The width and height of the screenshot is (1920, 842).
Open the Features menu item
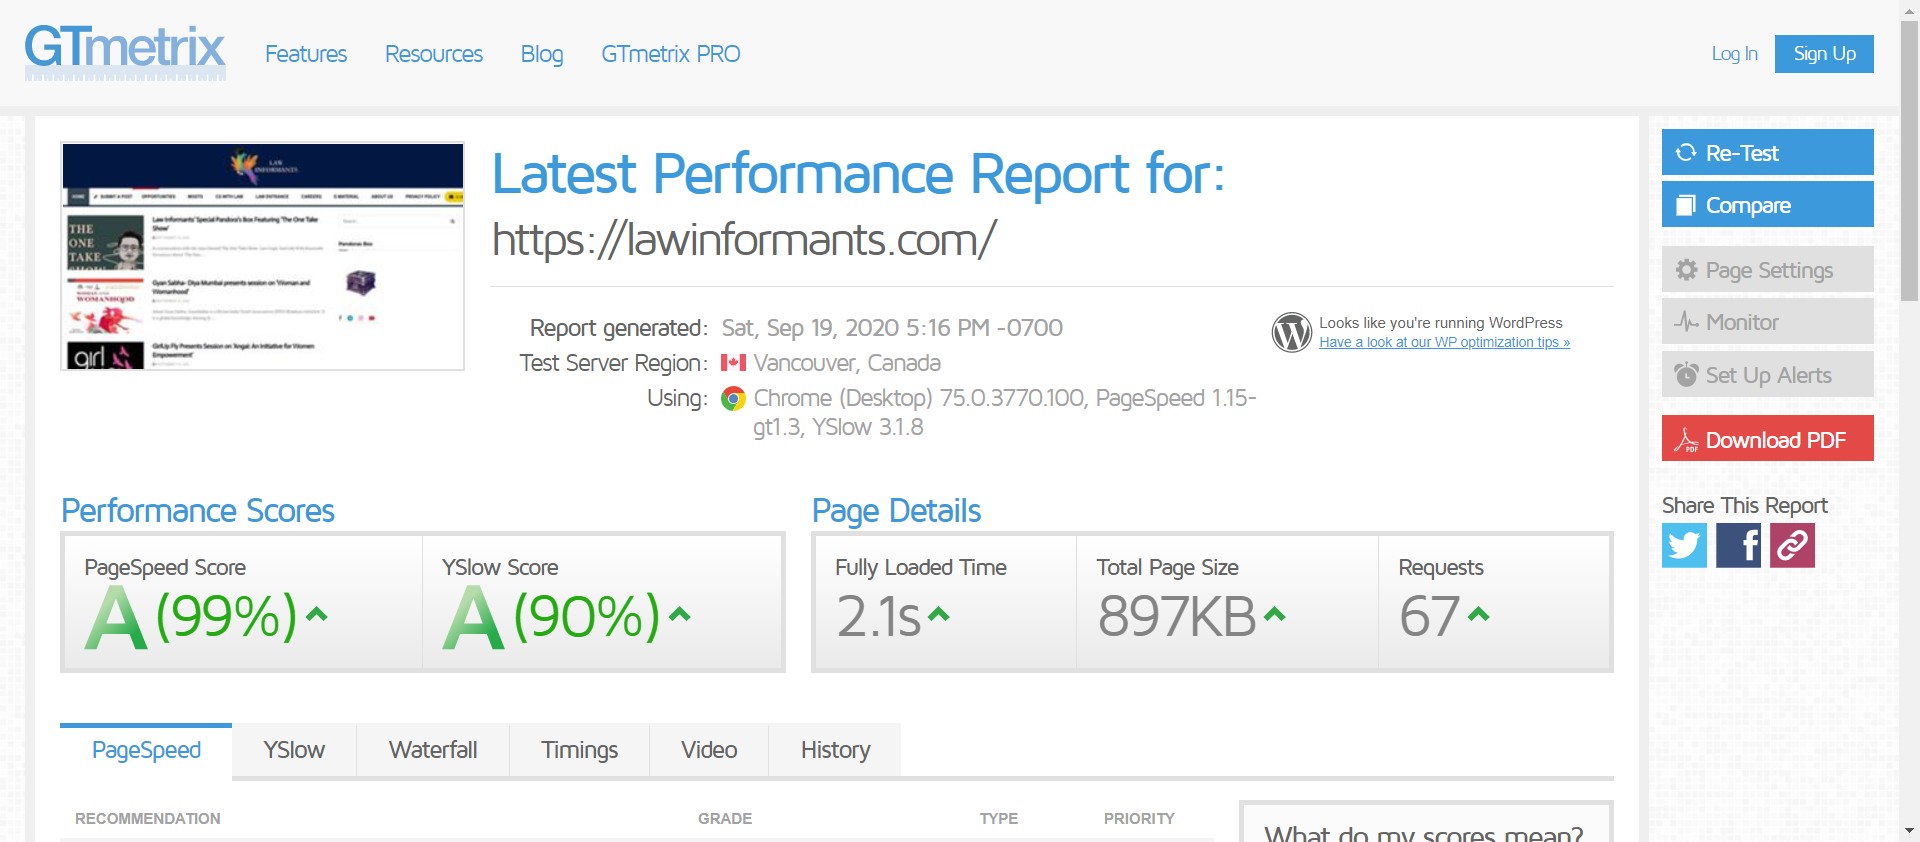[306, 54]
